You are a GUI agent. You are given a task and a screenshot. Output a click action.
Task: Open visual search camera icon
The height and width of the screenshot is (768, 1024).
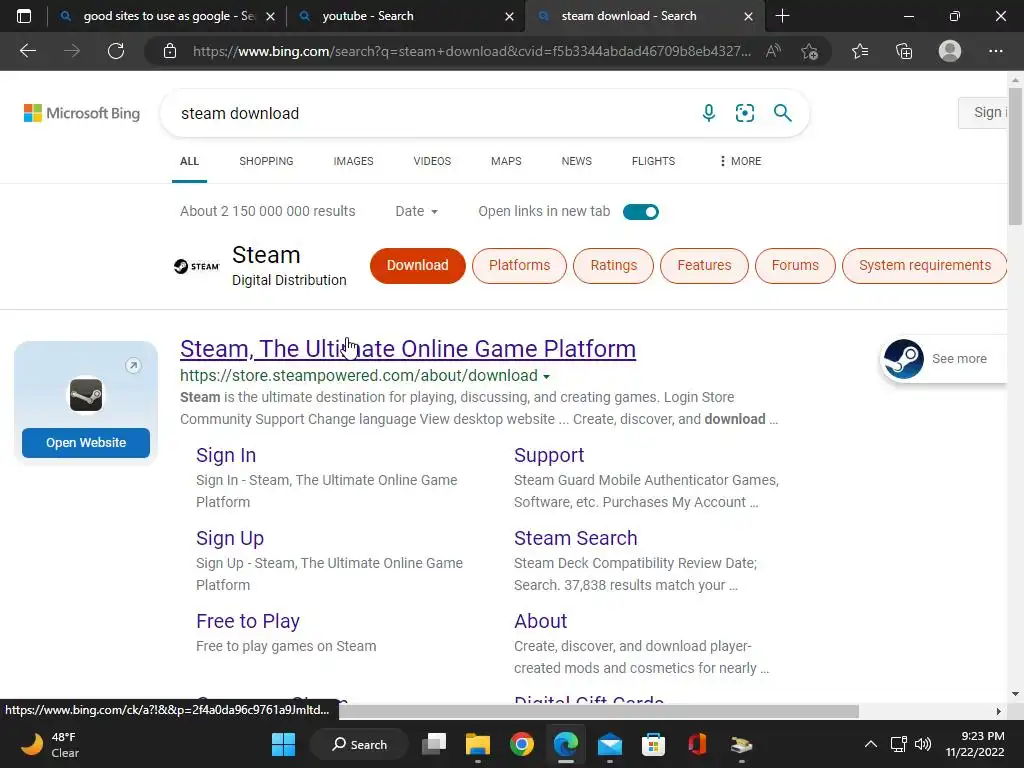[744, 113]
